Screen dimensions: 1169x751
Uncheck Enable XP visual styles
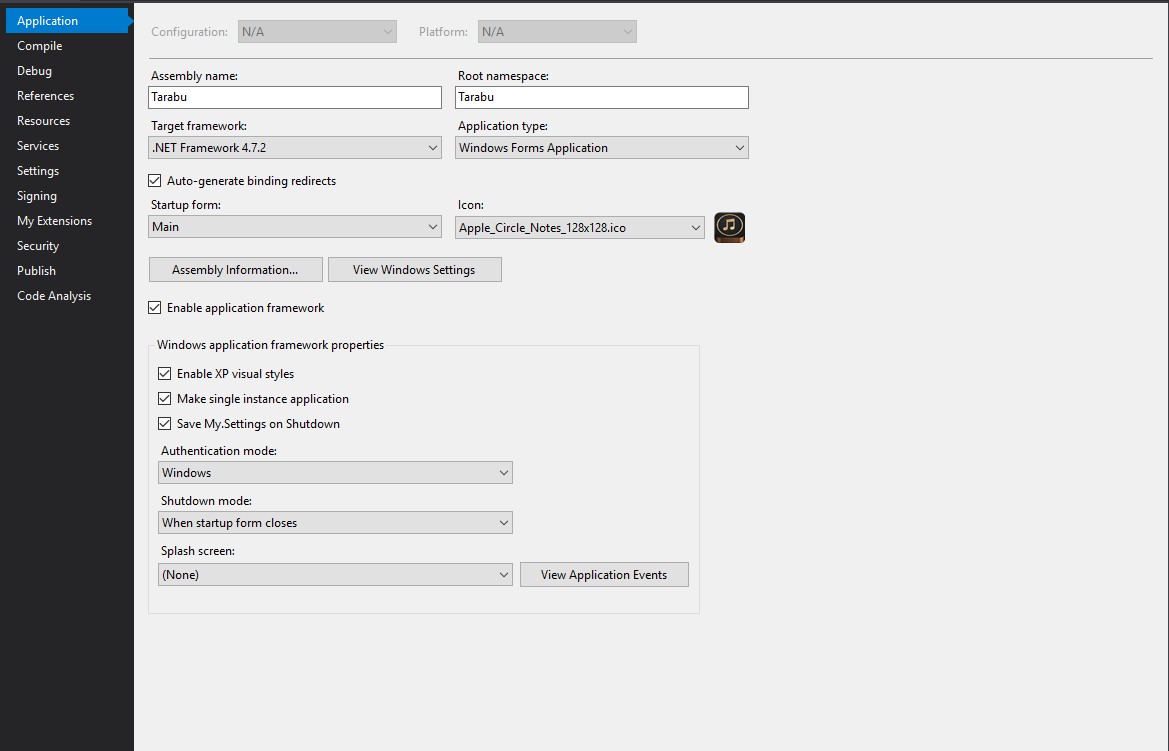pos(165,374)
